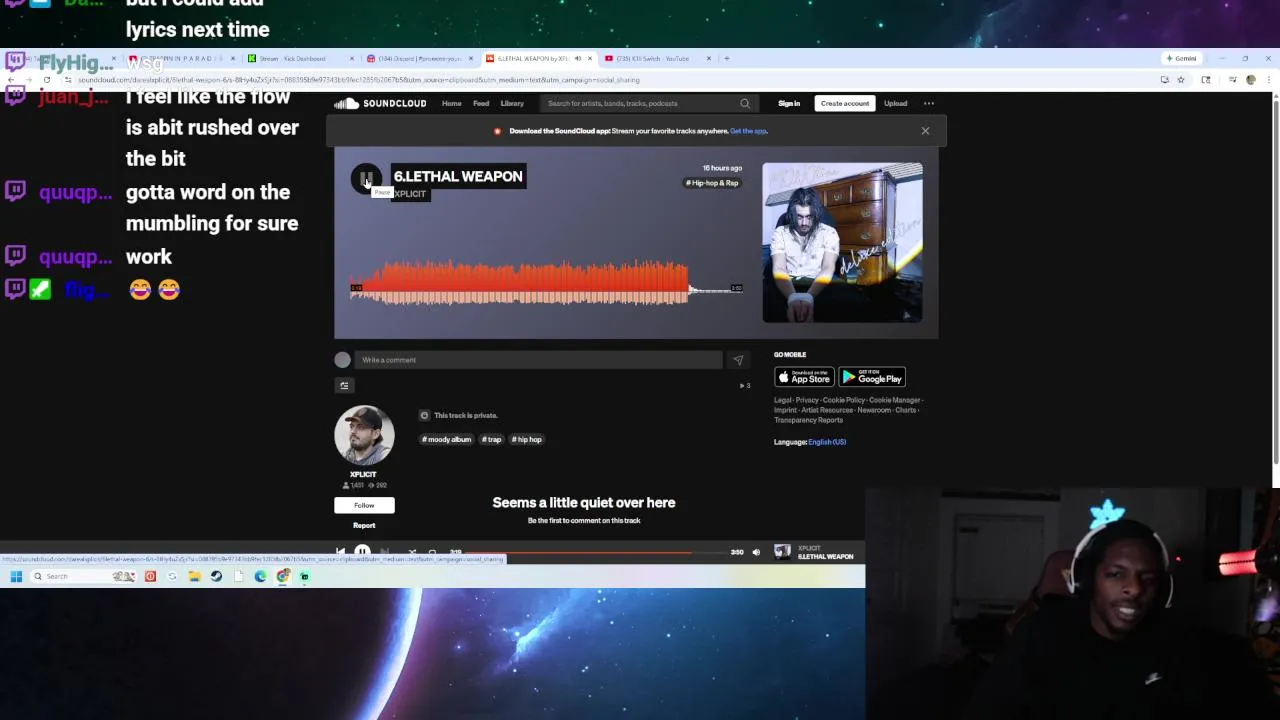Screen dimensions: 1280x720
Task: Open File Explorer from the taskbar
Action: (x=194, y=576)
